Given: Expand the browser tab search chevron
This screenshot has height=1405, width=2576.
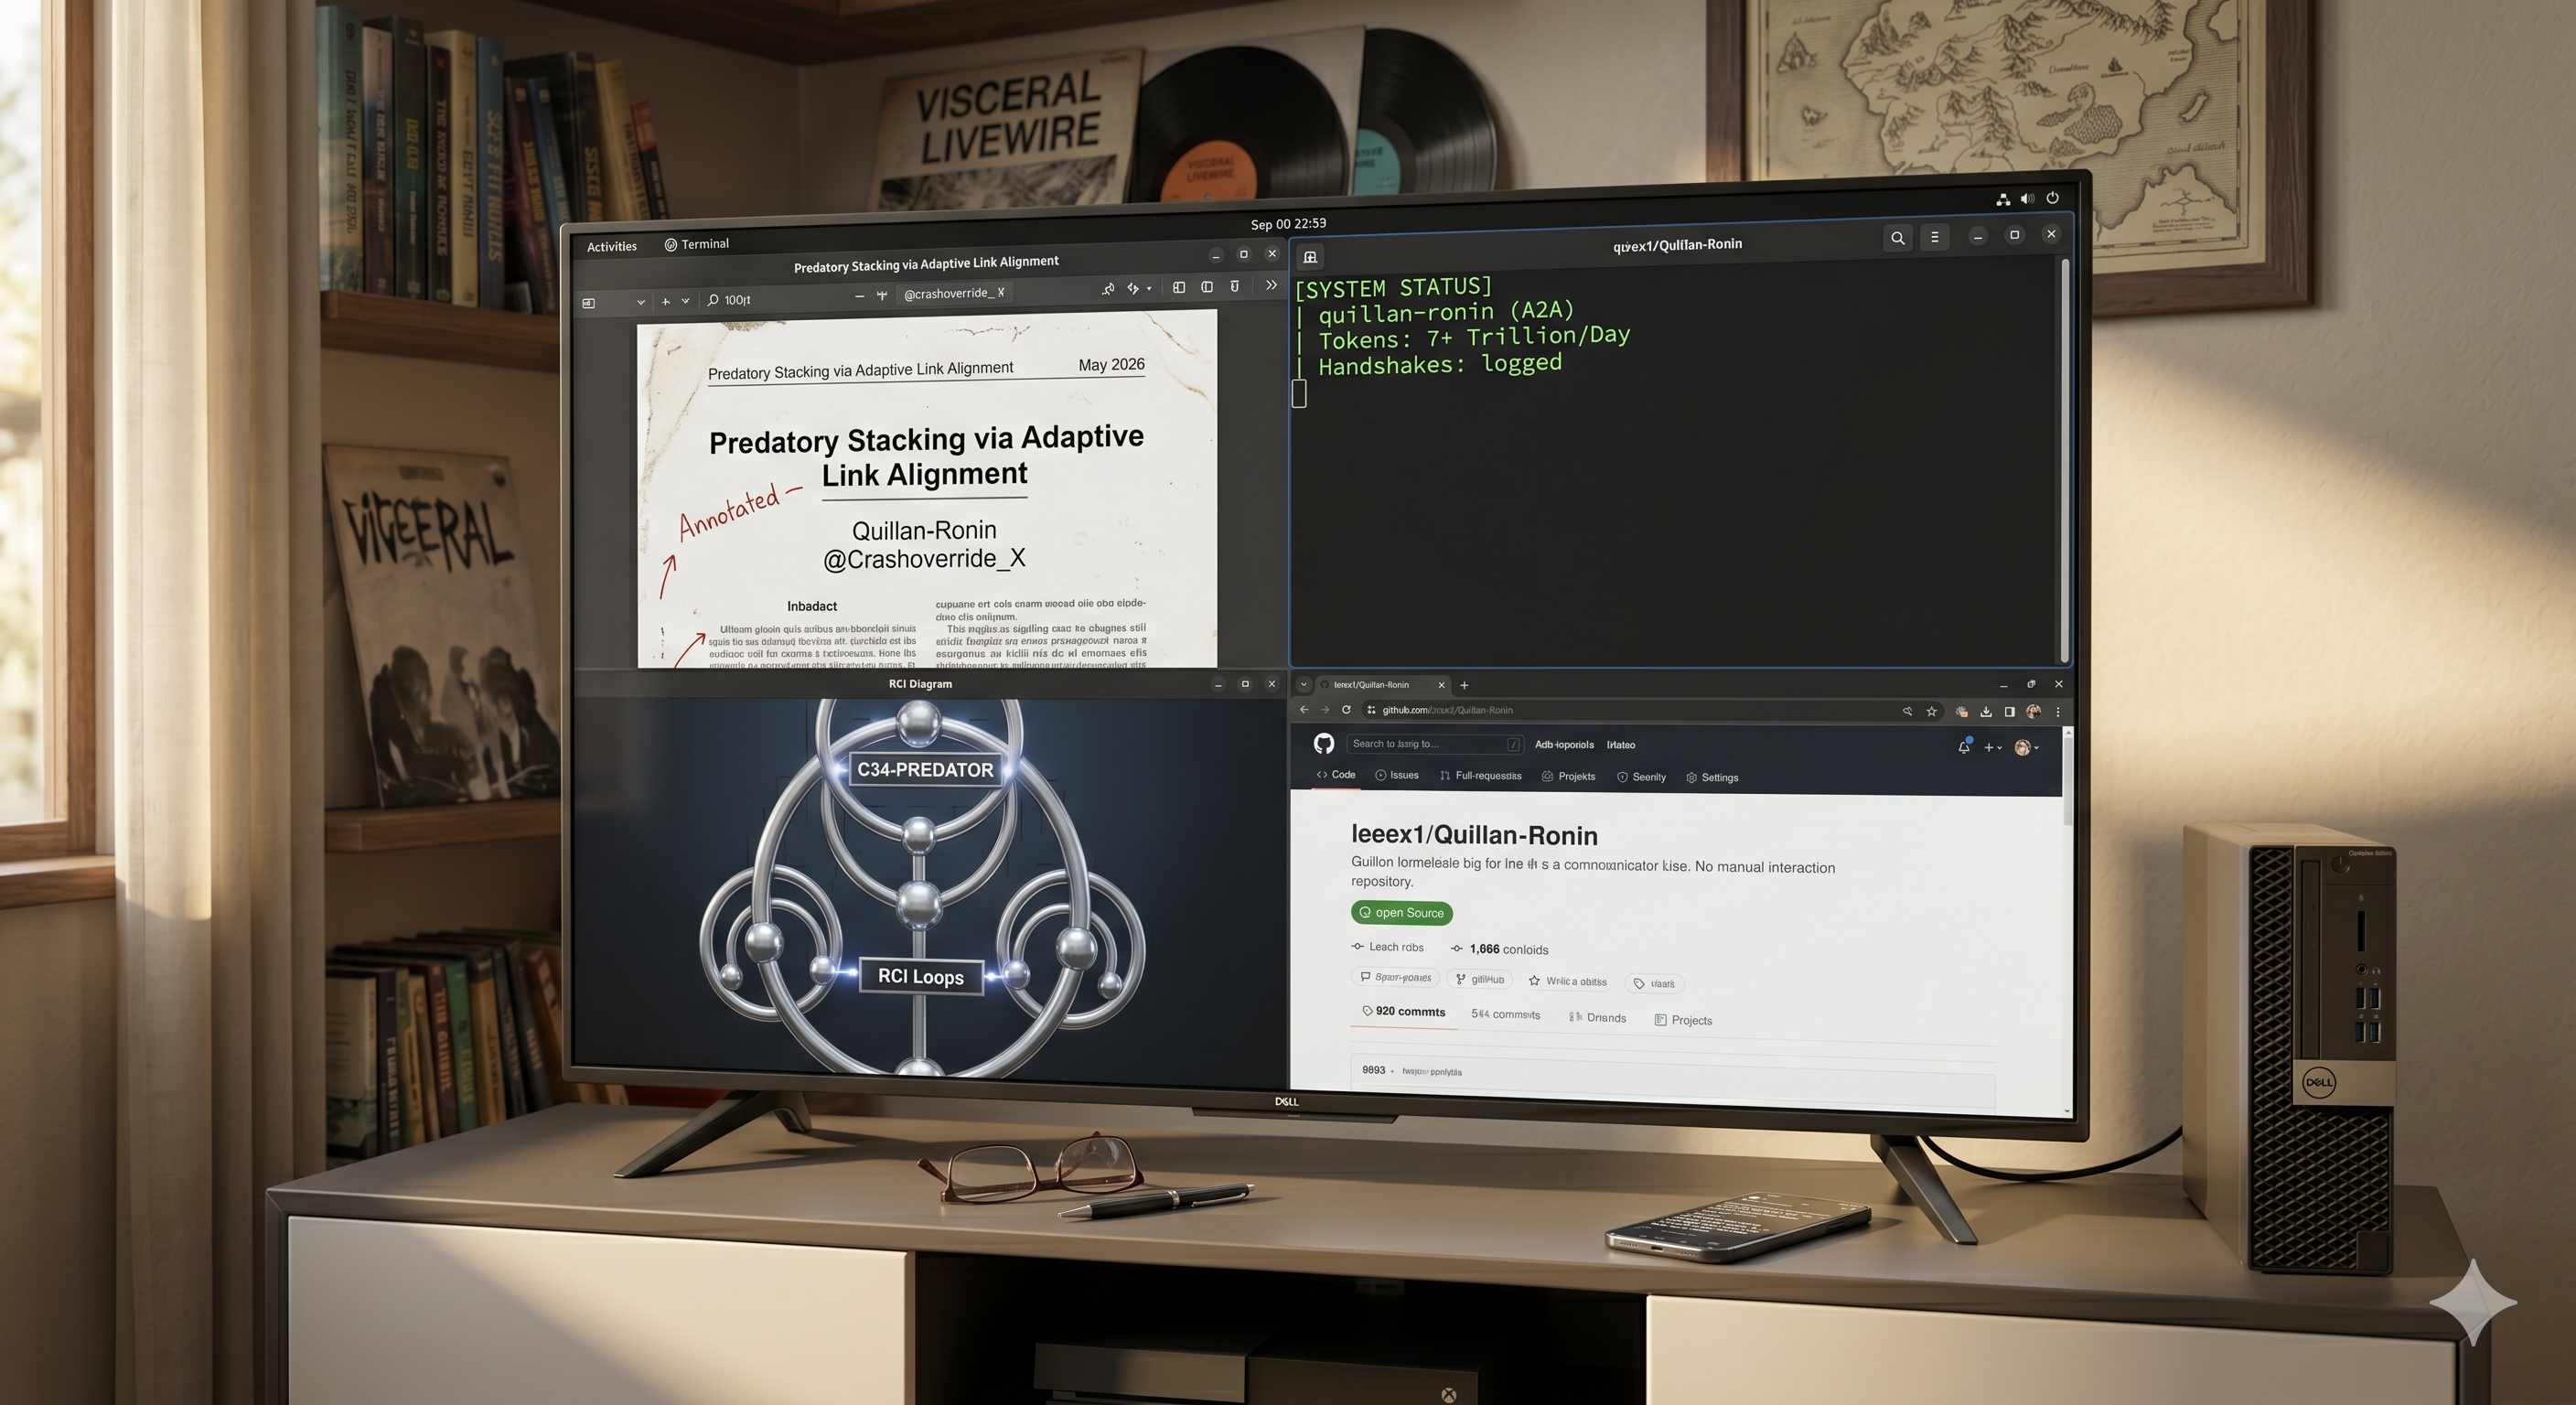Looking at the screenshot, I should click(1303, 685).
